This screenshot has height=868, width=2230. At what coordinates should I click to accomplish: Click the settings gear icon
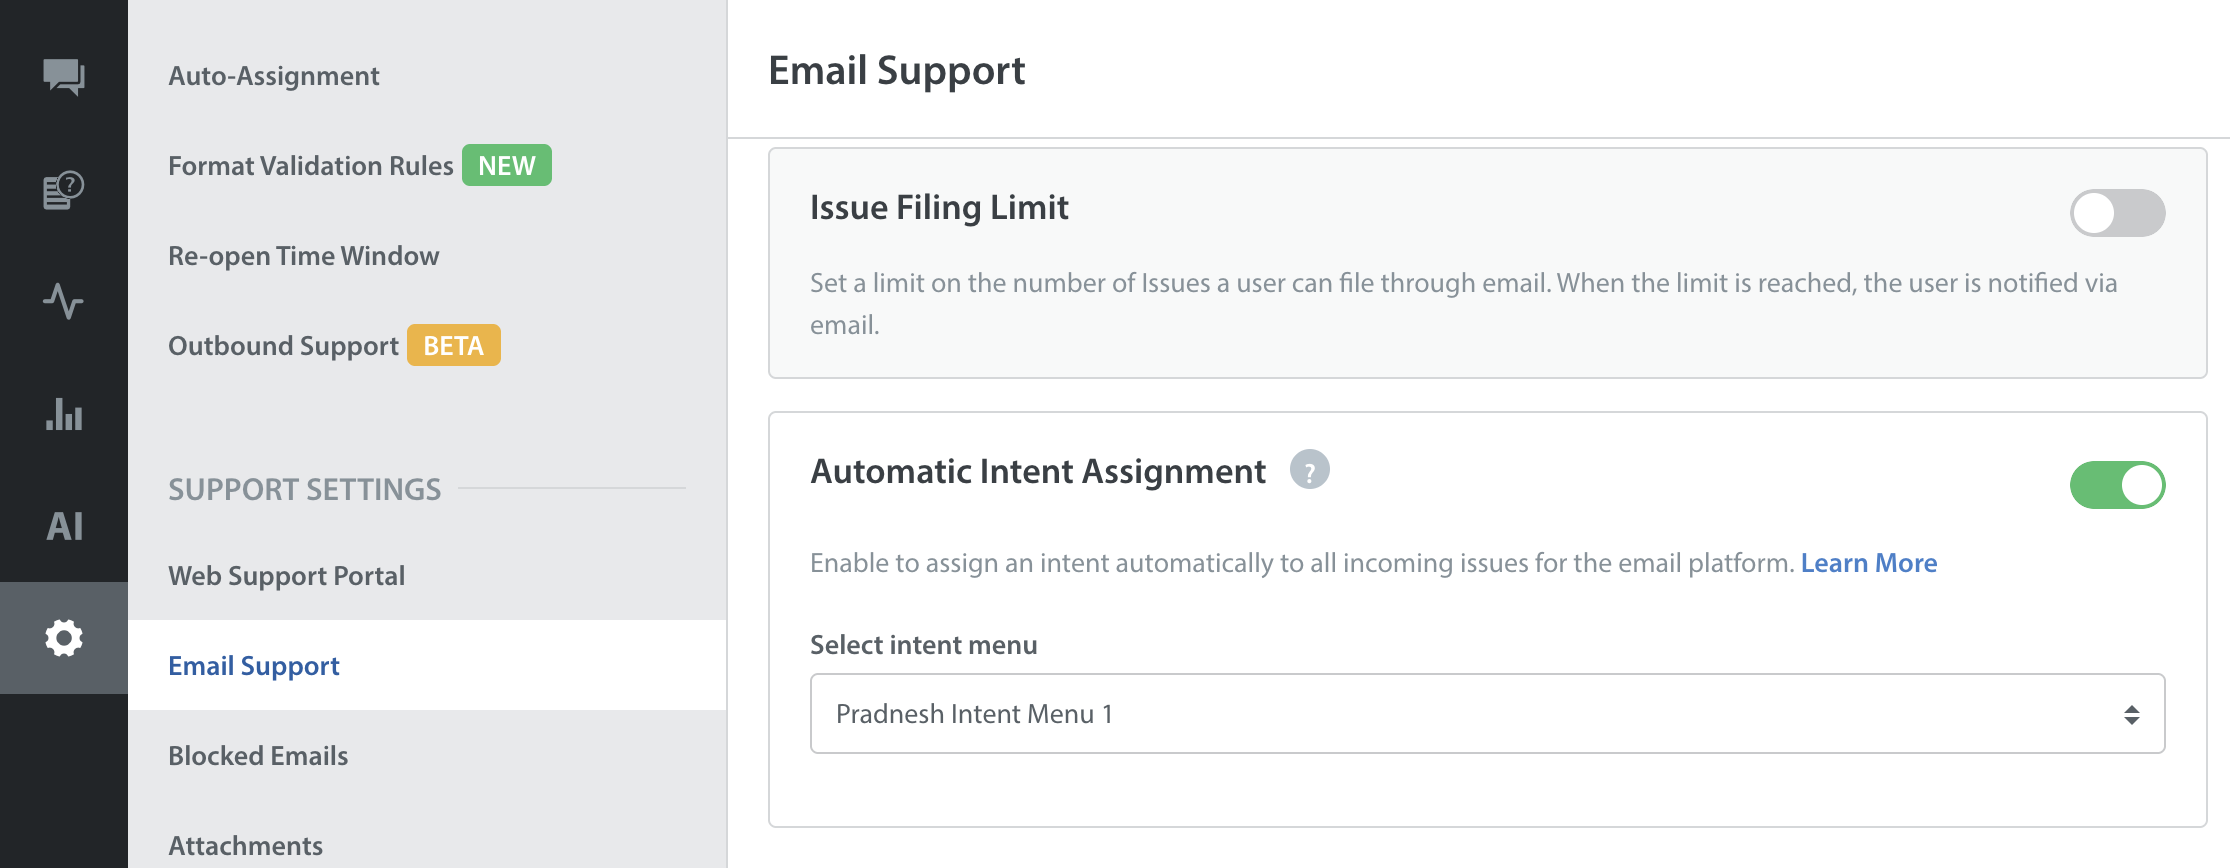[x=64, y=638]
